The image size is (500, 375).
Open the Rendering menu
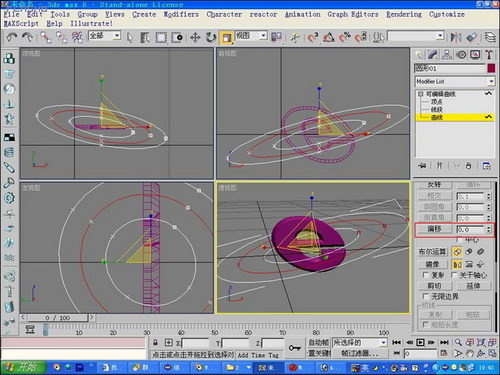[x=404, y=14]
